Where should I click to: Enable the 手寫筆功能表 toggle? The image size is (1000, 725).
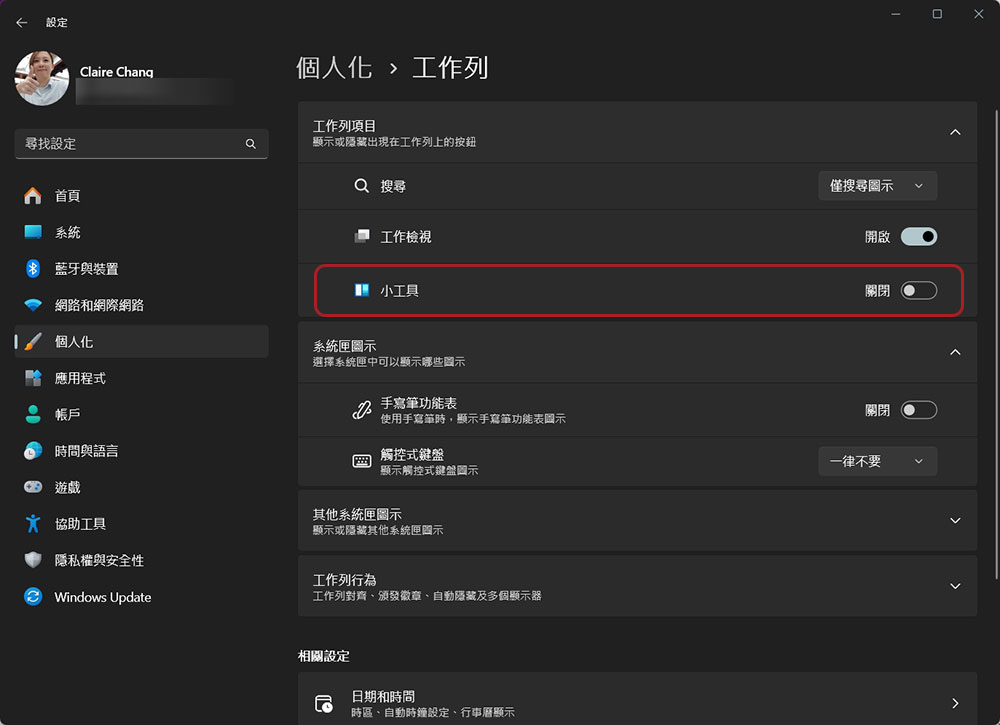click(918, 410)
